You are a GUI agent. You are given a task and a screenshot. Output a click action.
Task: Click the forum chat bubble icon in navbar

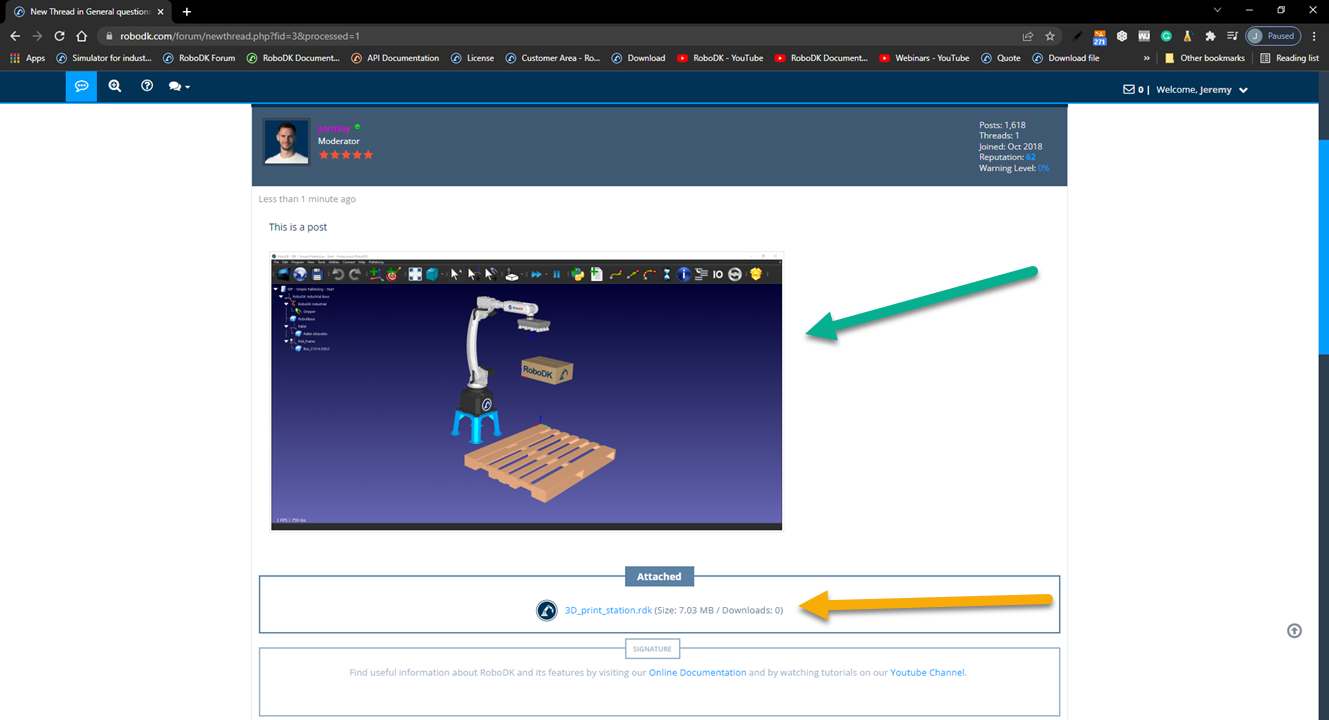[81, 87]
